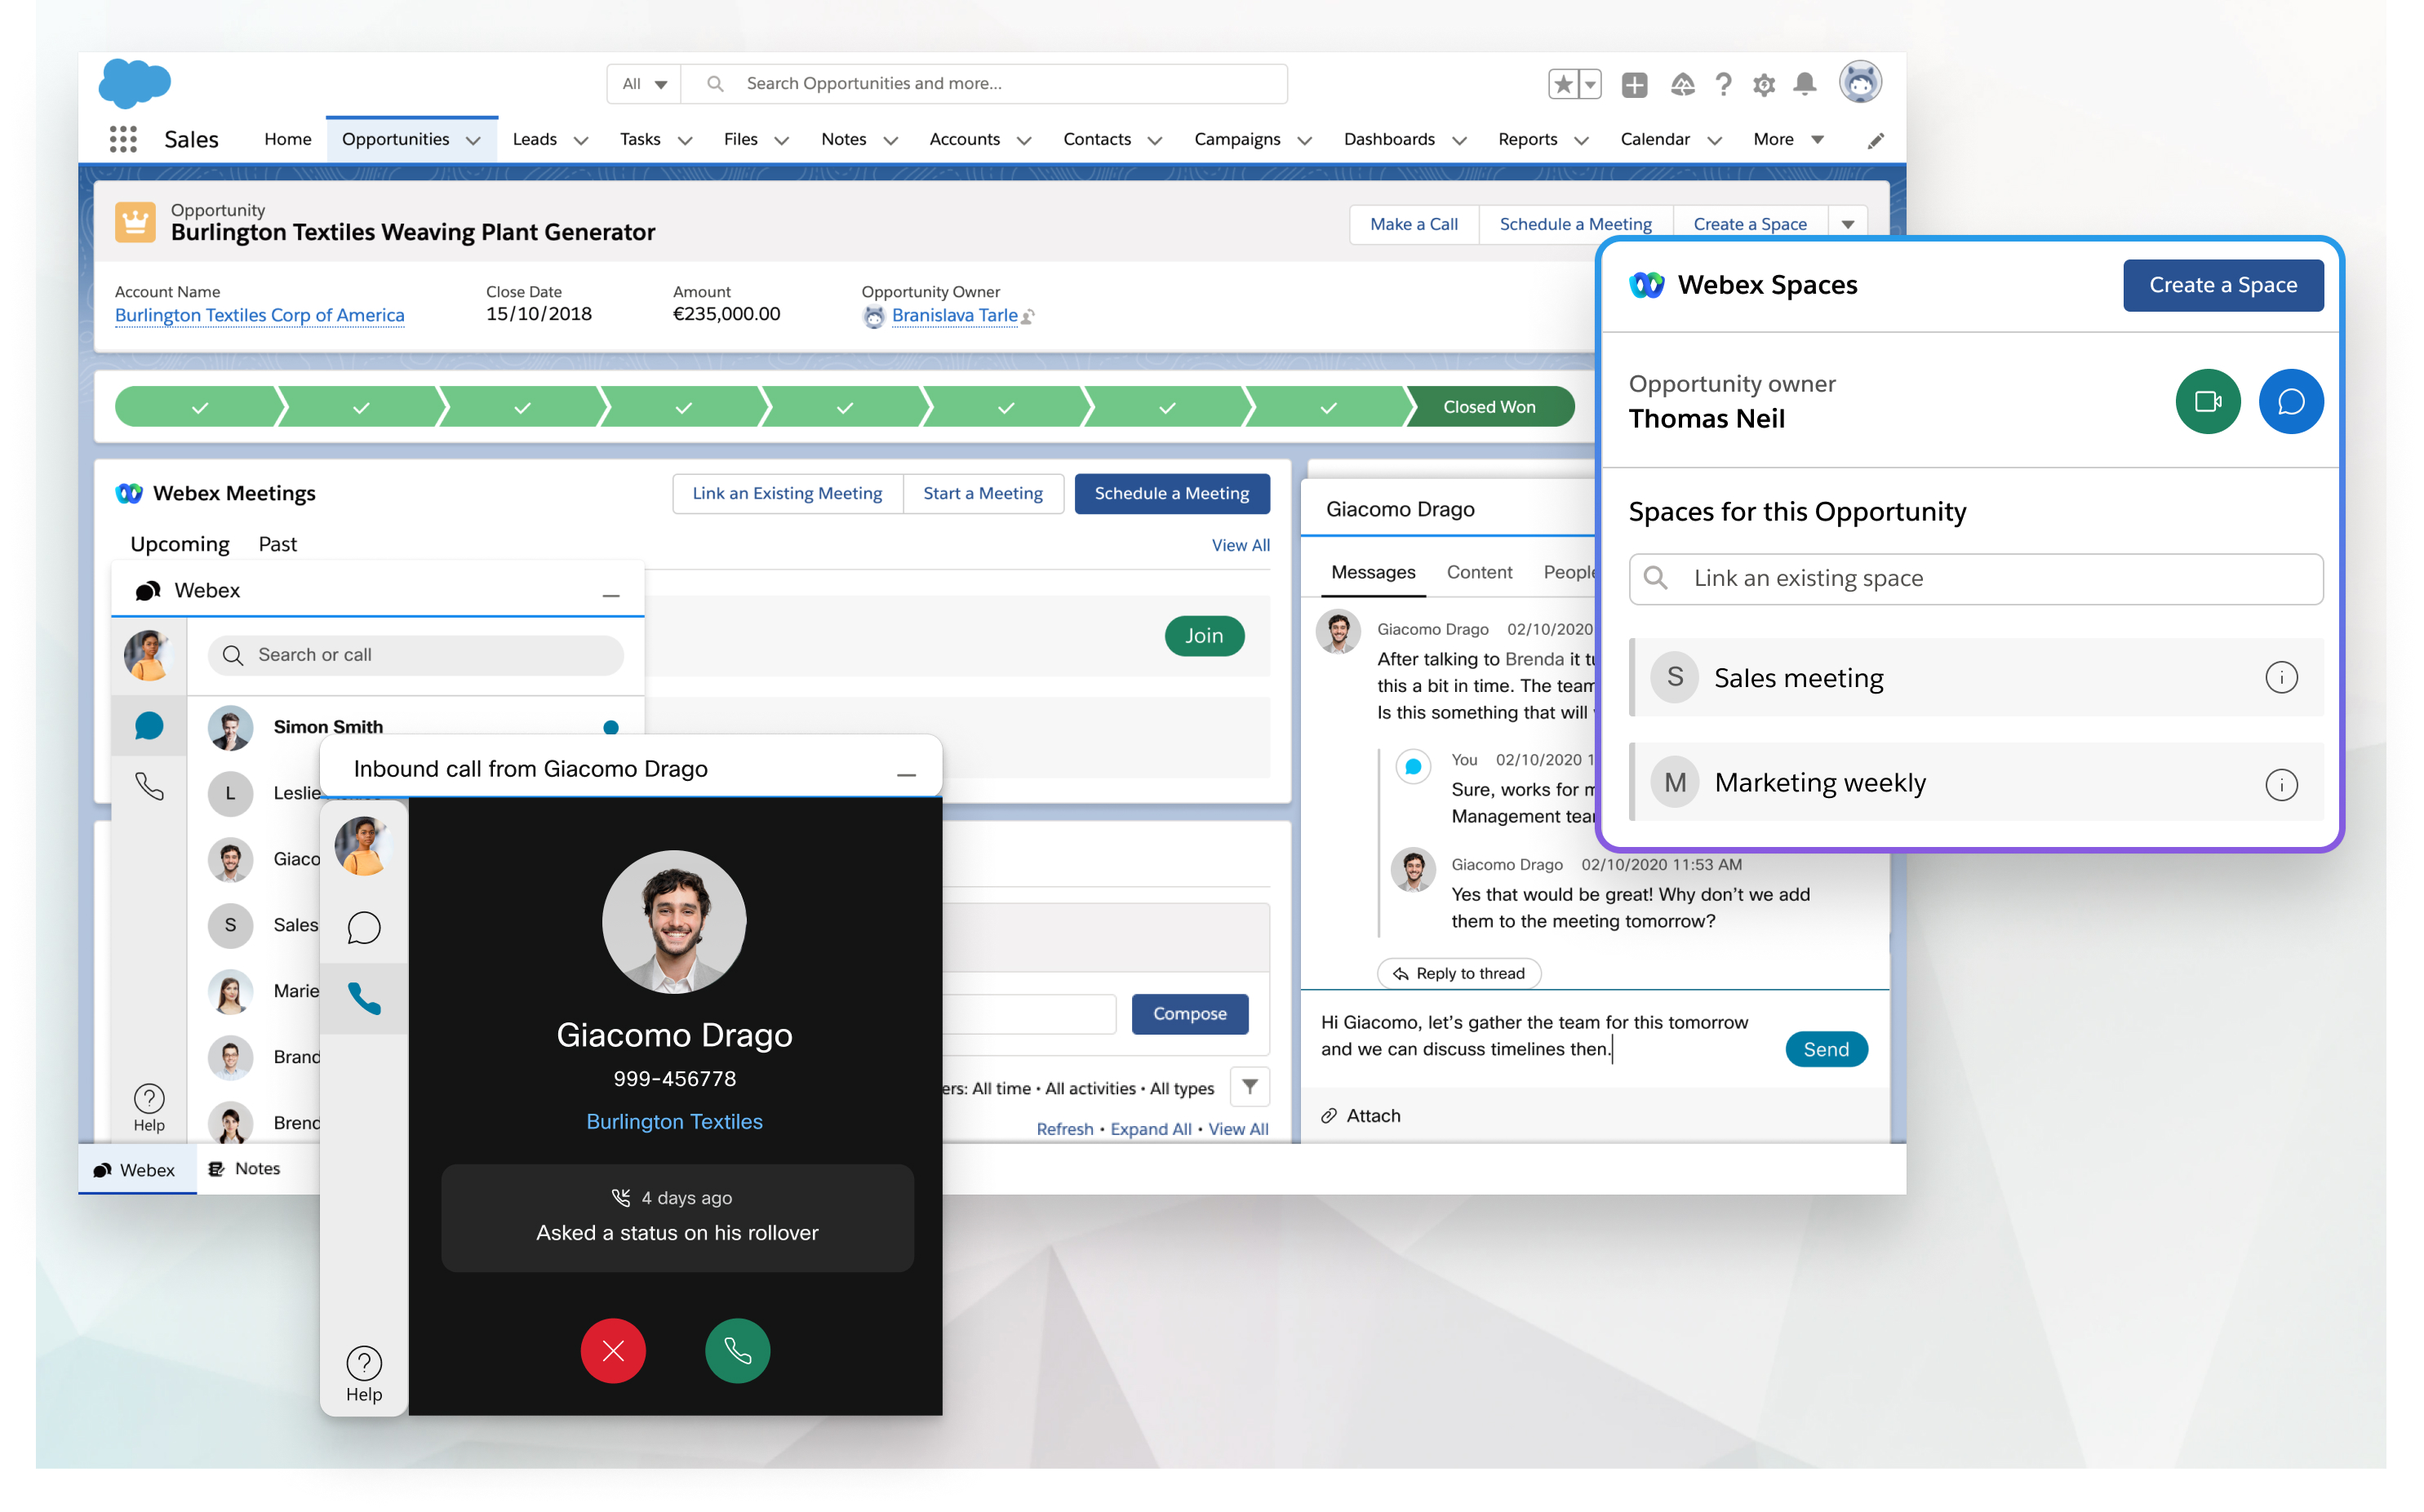Switch to Past meetings tab
This screenshot has width=2424, height=1512.
click(x=277, y=544)
